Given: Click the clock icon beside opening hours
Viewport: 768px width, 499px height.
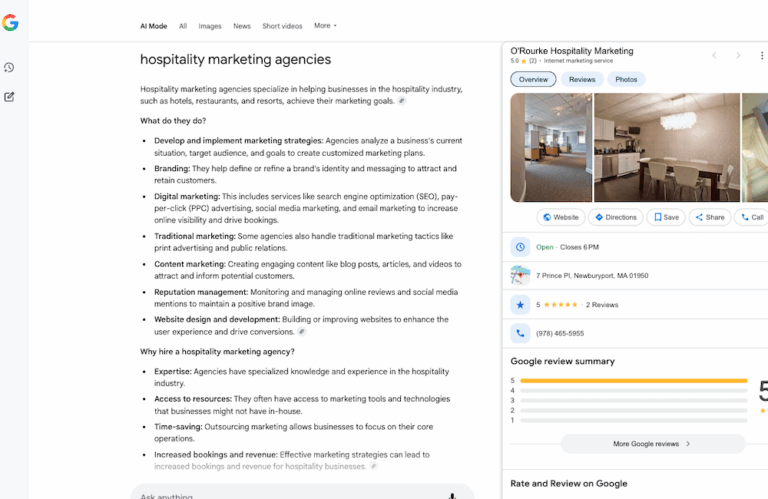Looking at the screenshot, I should point(520,247).
